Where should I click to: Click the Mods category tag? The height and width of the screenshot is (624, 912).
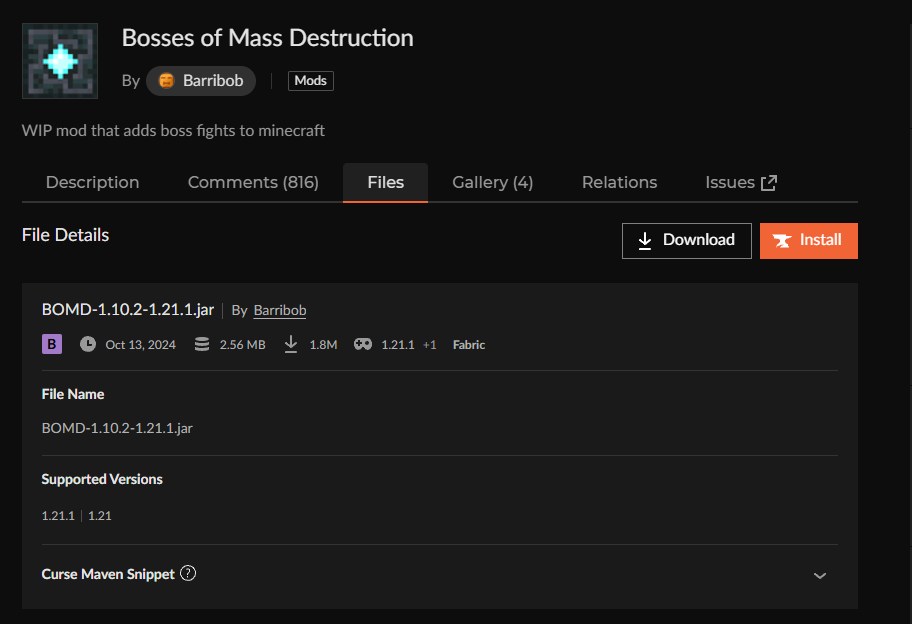point(310,81)
